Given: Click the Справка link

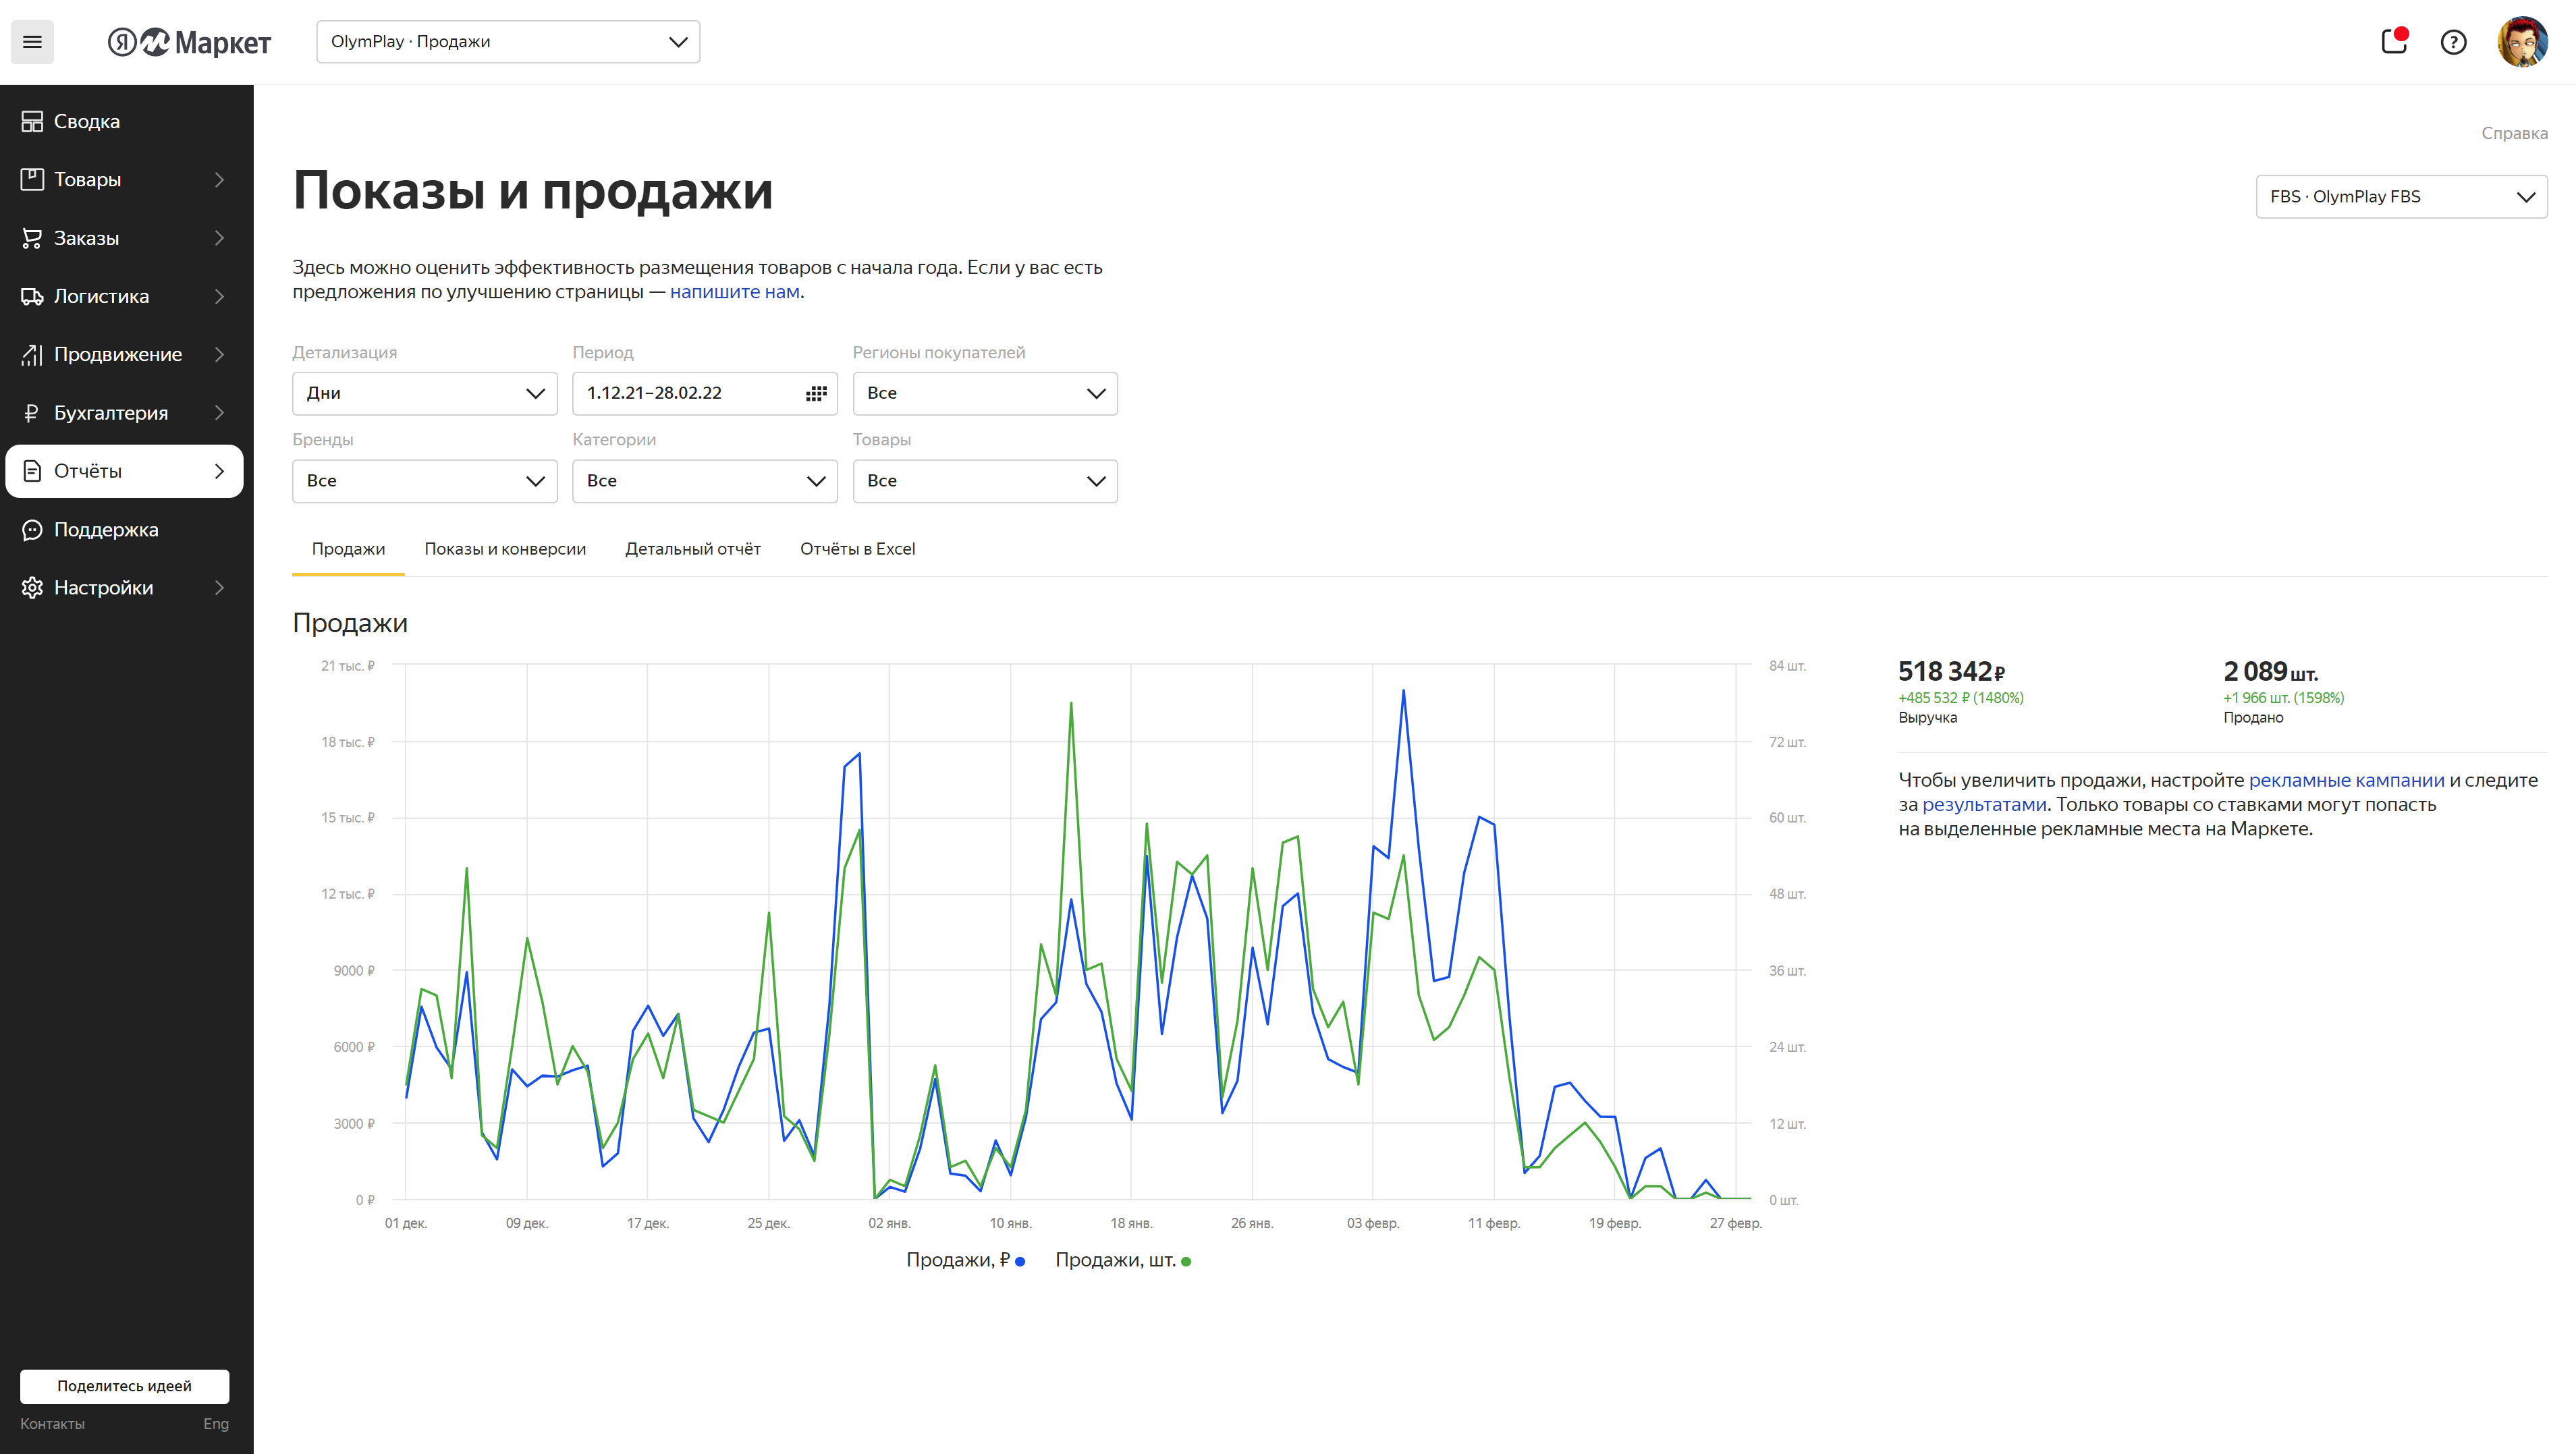Looking at the screenshot, I should click(2513, 134).
